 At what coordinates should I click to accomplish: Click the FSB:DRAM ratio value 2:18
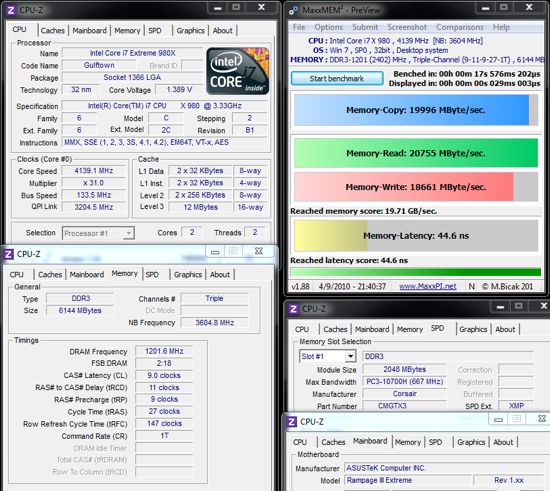click(x=164, y=363)
